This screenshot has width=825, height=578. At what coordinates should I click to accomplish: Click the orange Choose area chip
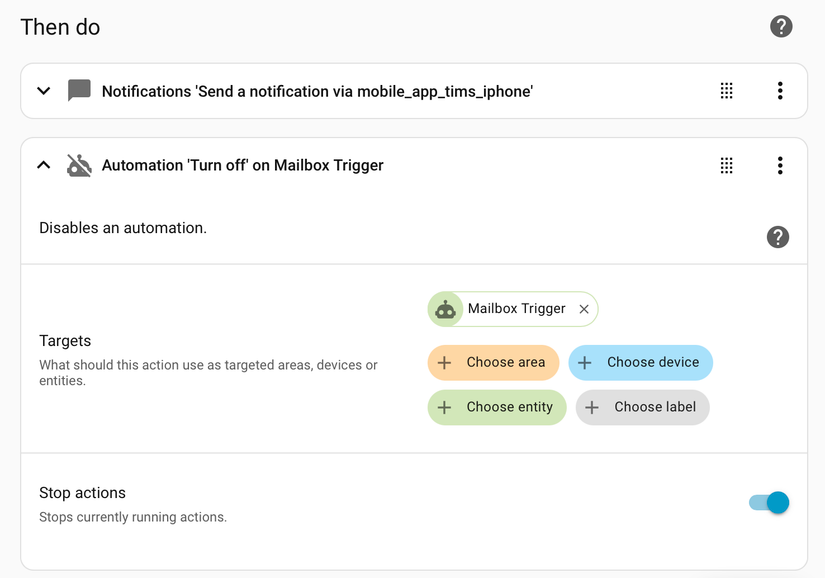493,362
